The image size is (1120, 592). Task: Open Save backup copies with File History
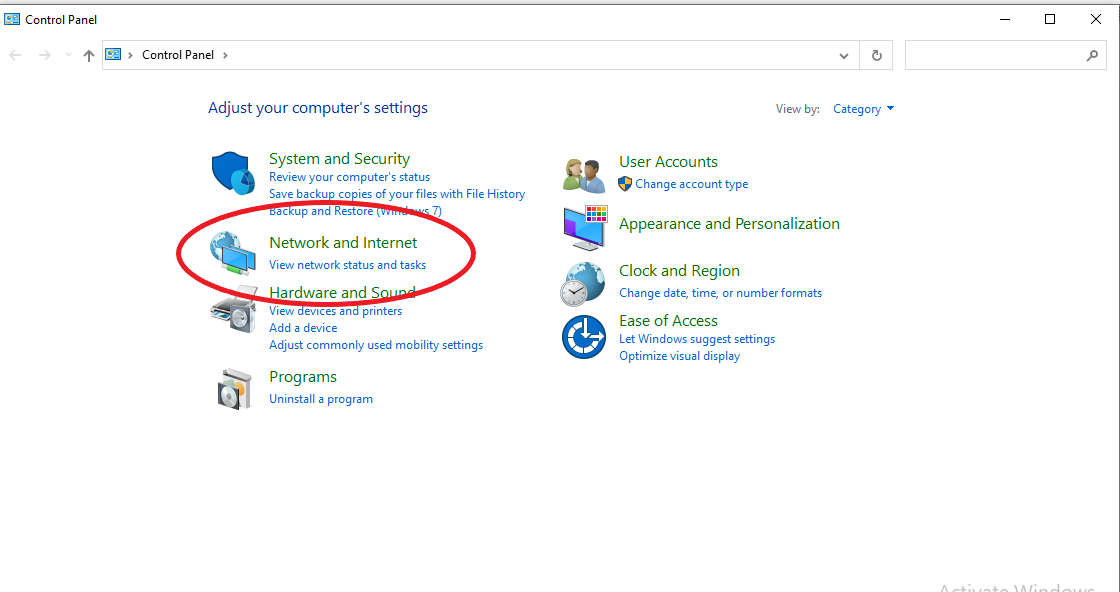(396, 194)
